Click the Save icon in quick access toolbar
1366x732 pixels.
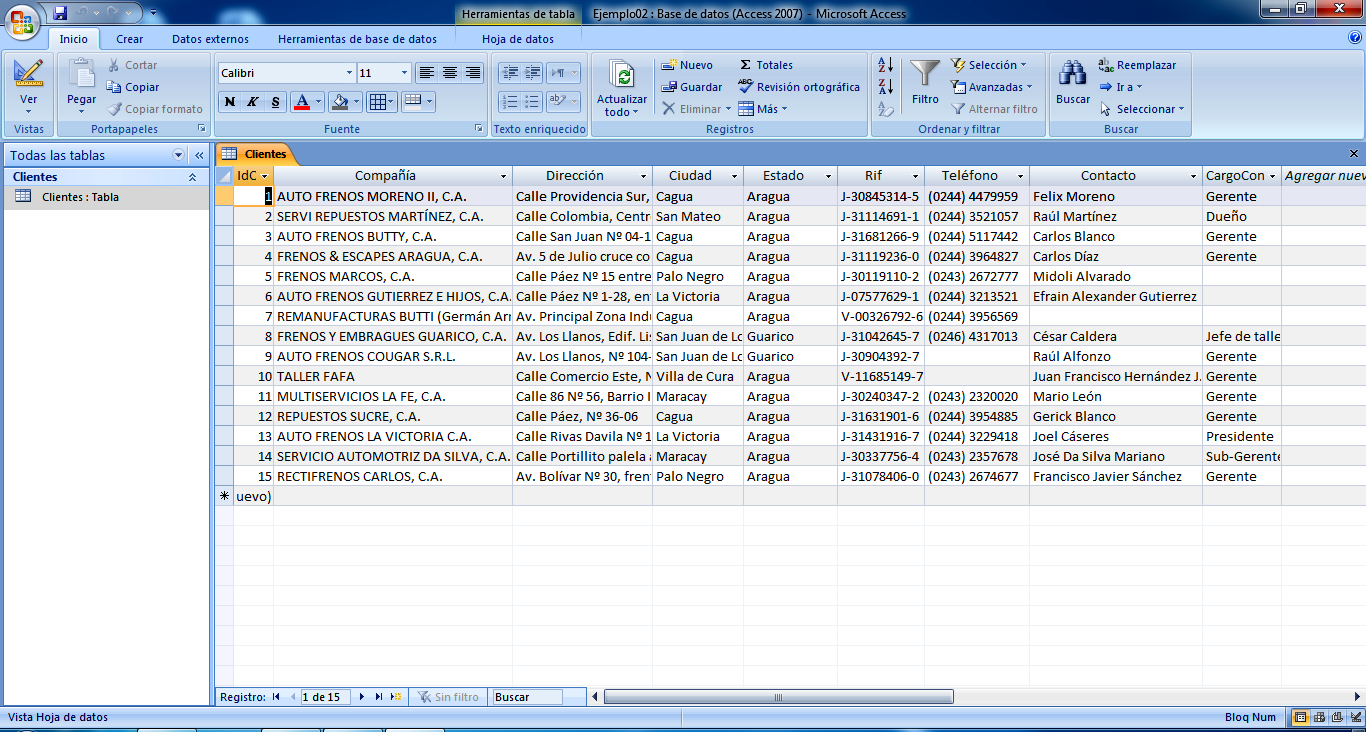(60, 13)
